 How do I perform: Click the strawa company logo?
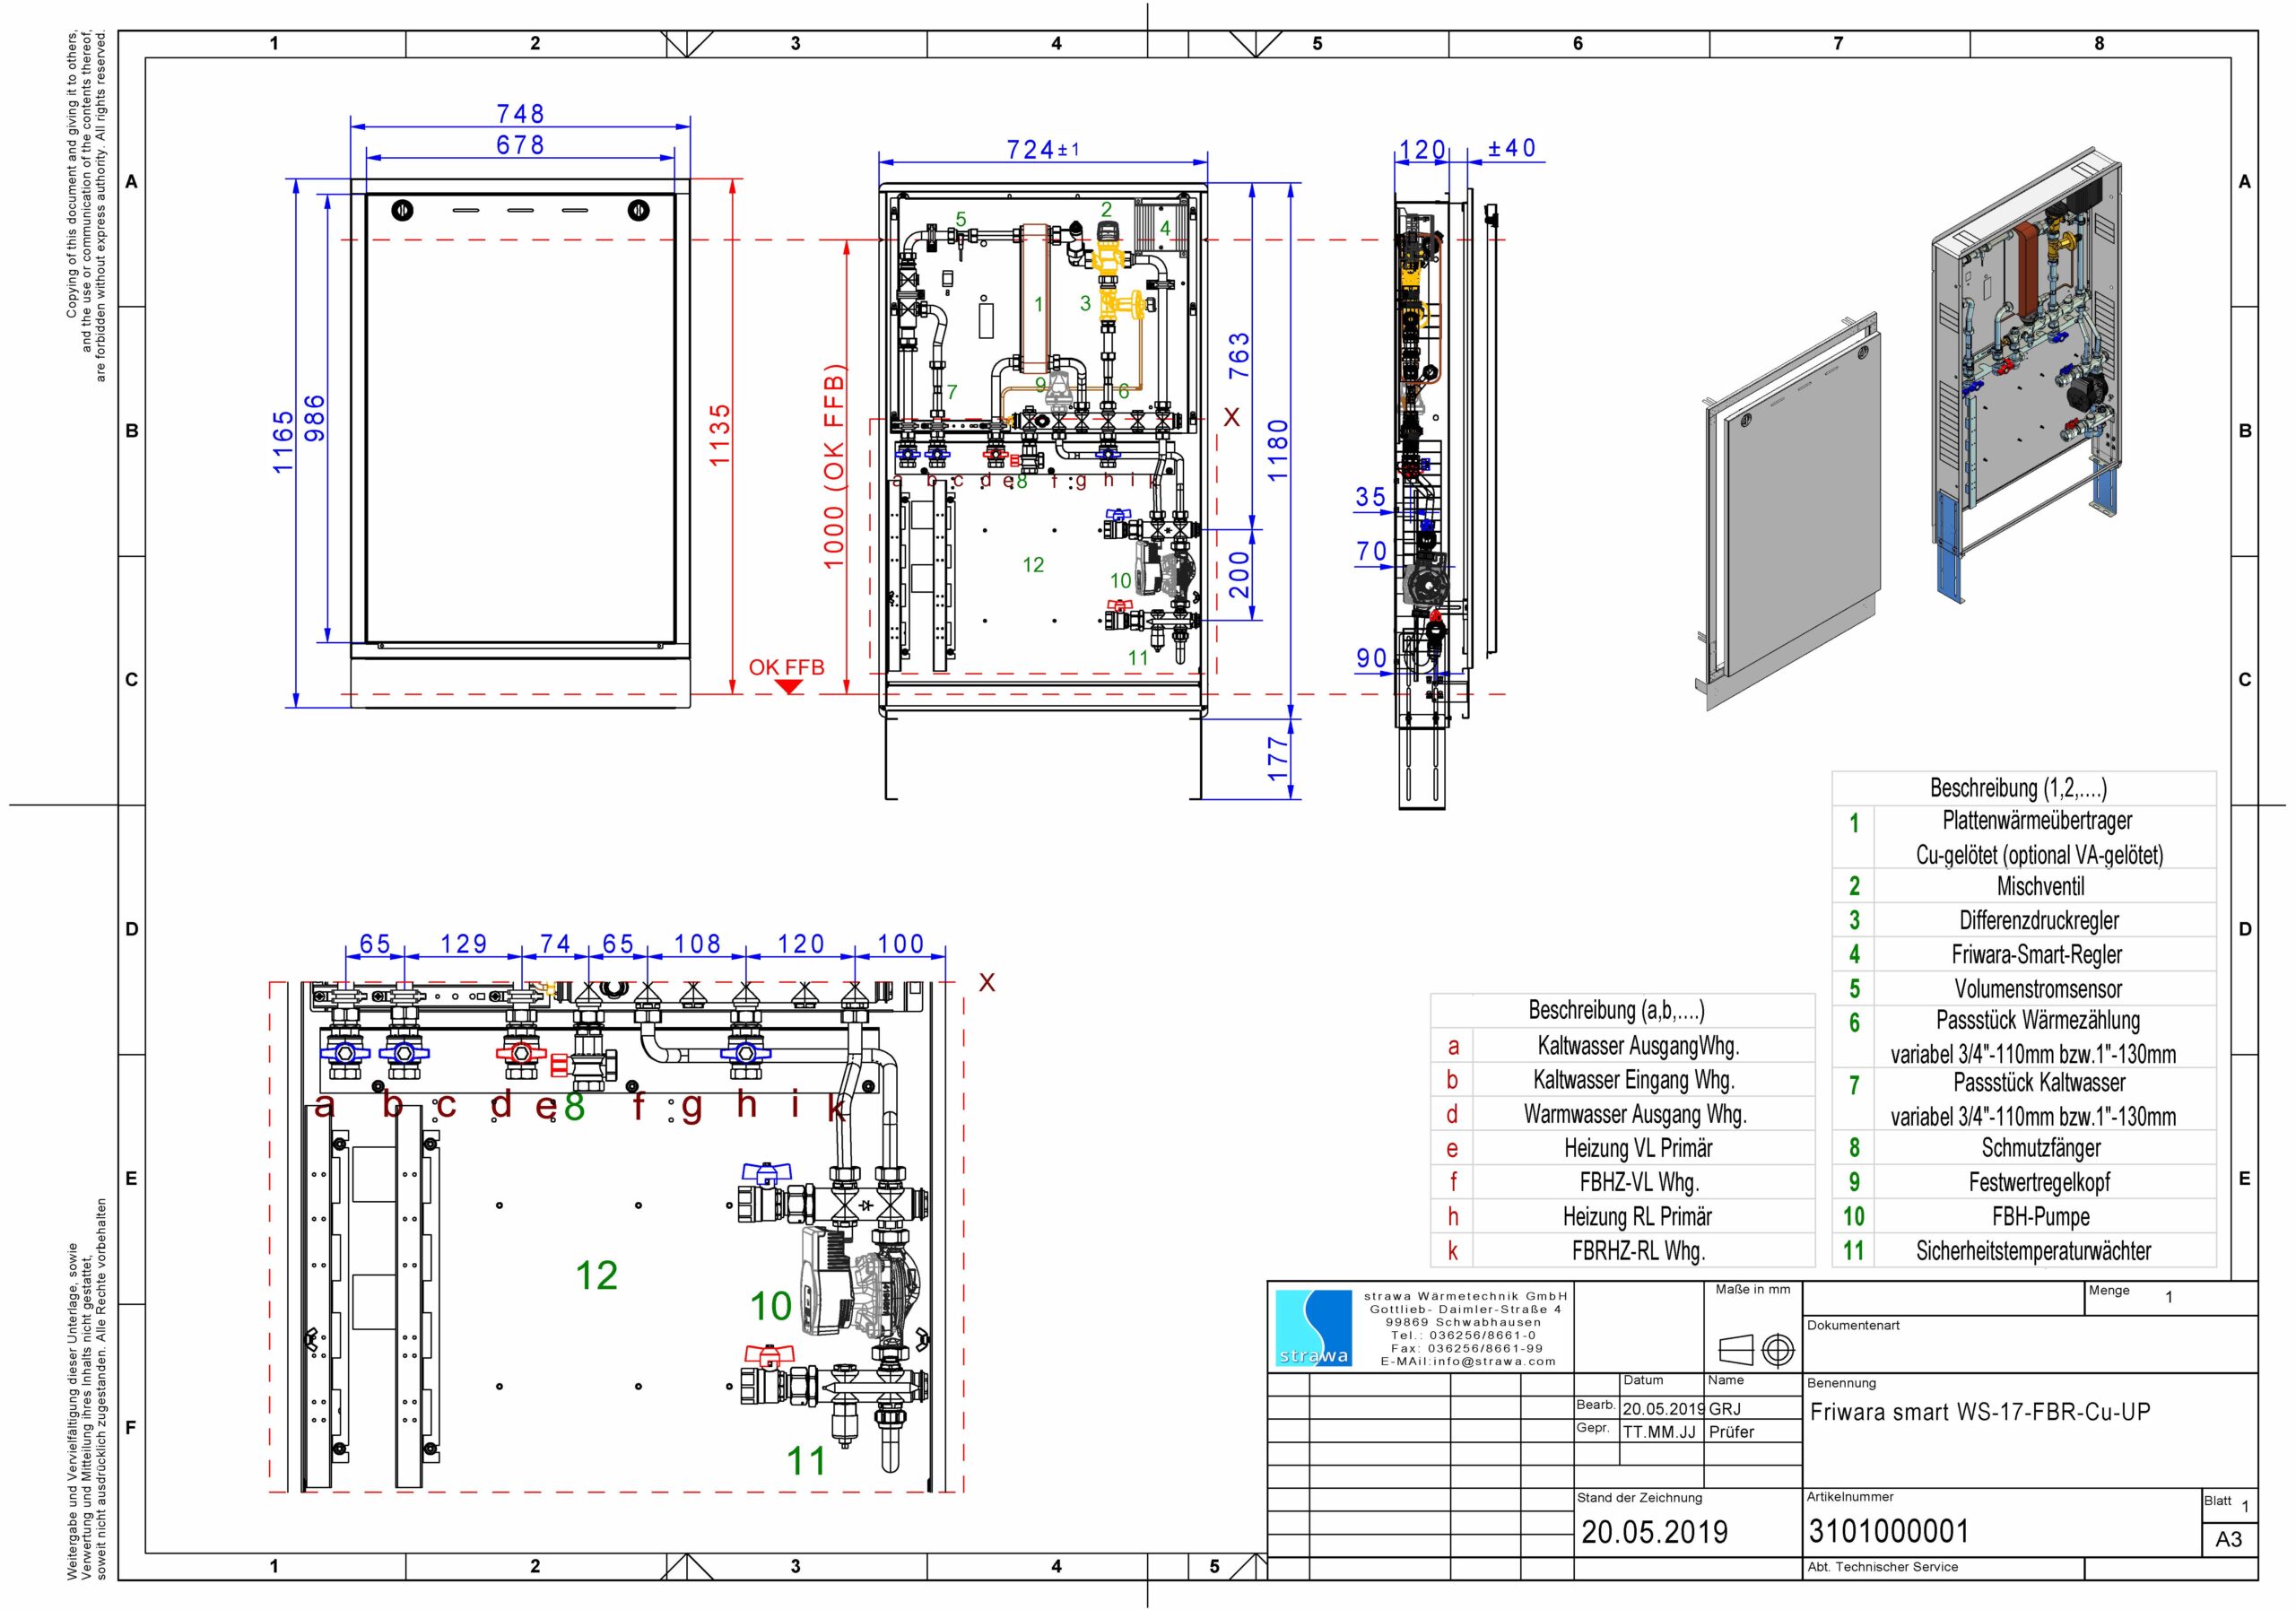pyautogui.click(x=1314, y=1328)
